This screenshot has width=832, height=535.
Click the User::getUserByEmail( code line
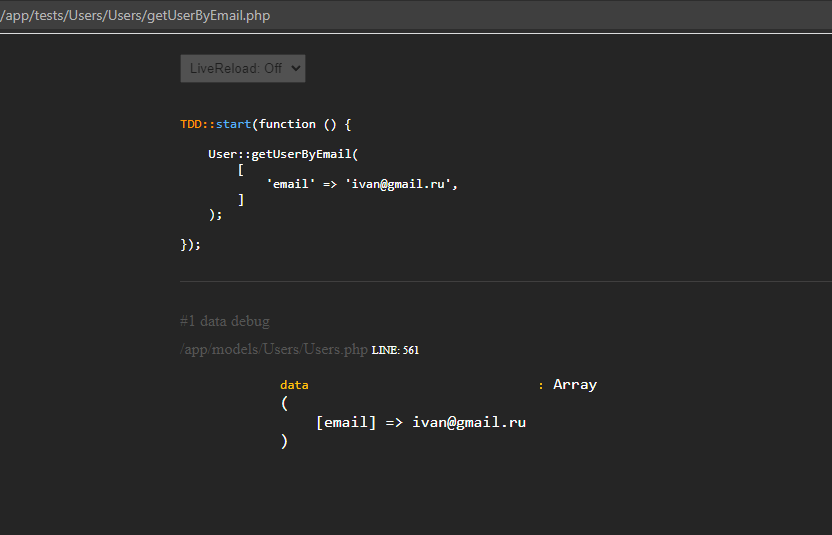pos(283,154)
